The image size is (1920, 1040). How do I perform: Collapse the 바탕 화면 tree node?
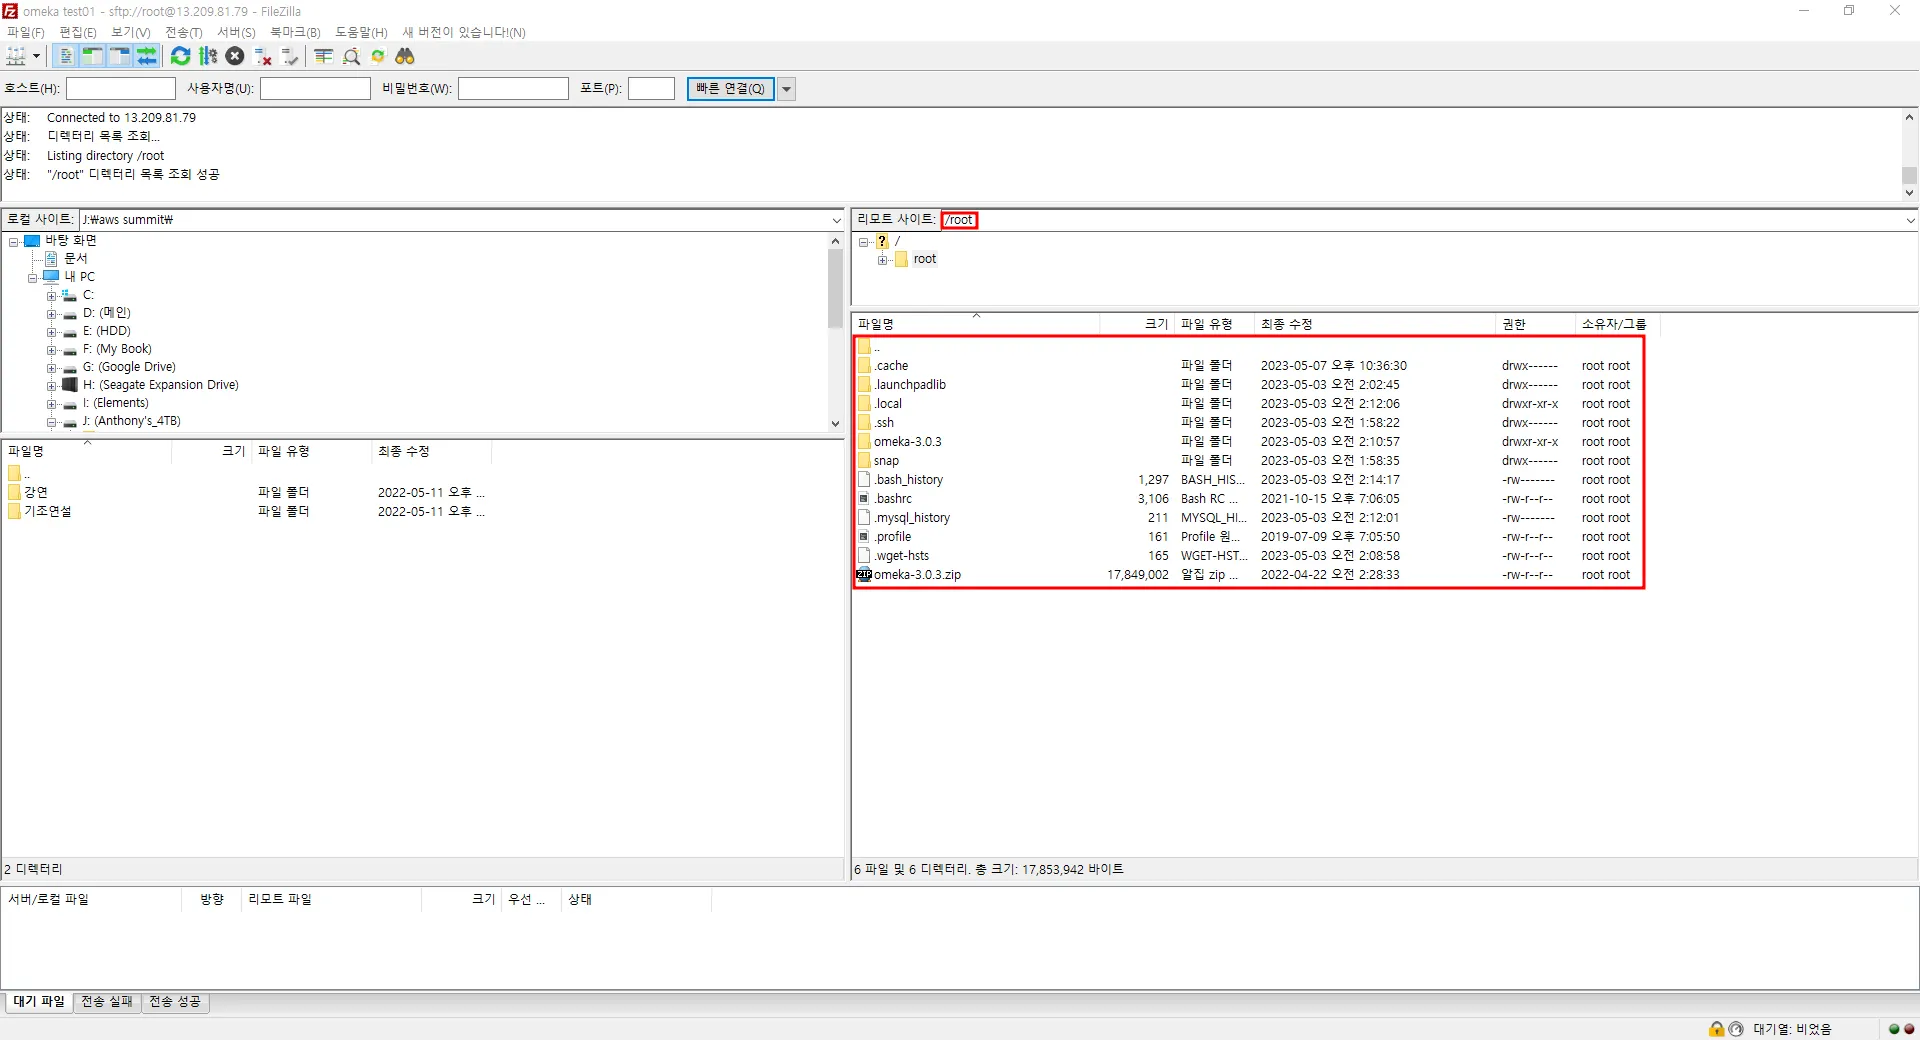point(14,241)
